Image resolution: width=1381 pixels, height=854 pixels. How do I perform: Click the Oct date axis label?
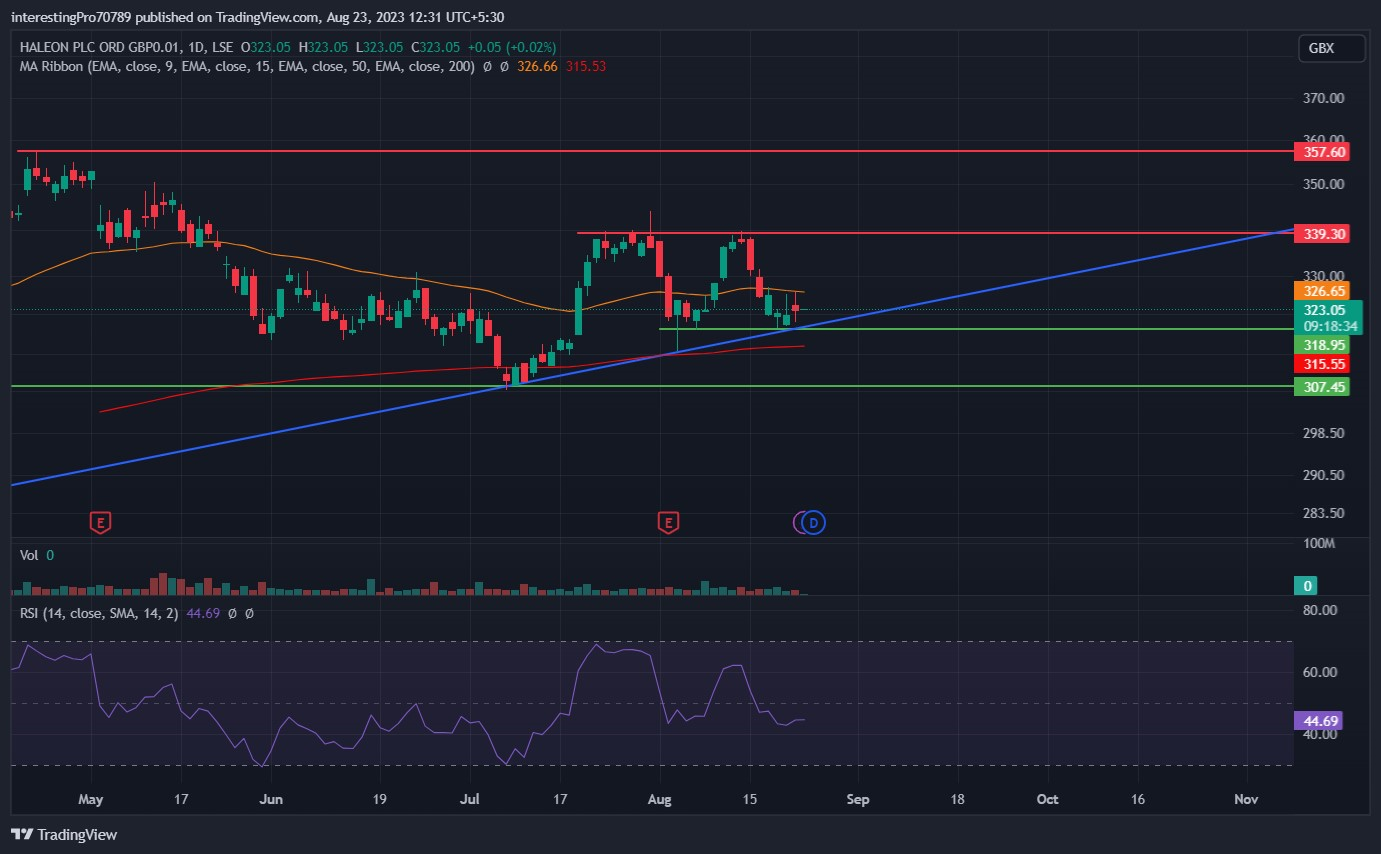[x=1047, y=799]
